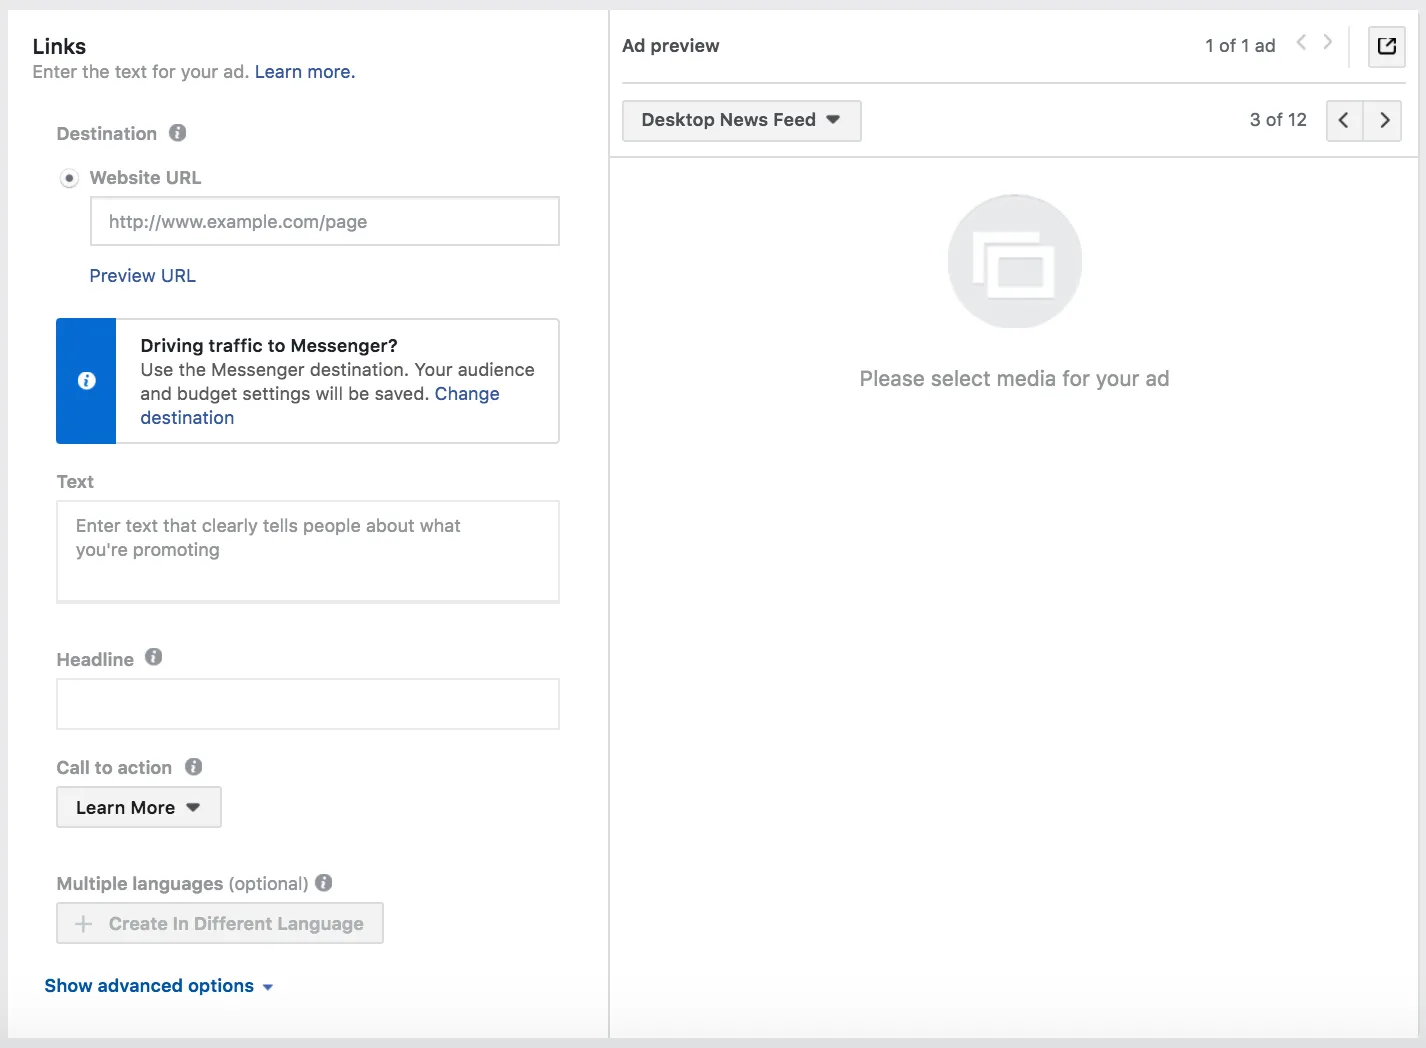Screen dimensions: 1426x1048
Task: Open ad preview in new window icon
Action: coord(1387,46)
